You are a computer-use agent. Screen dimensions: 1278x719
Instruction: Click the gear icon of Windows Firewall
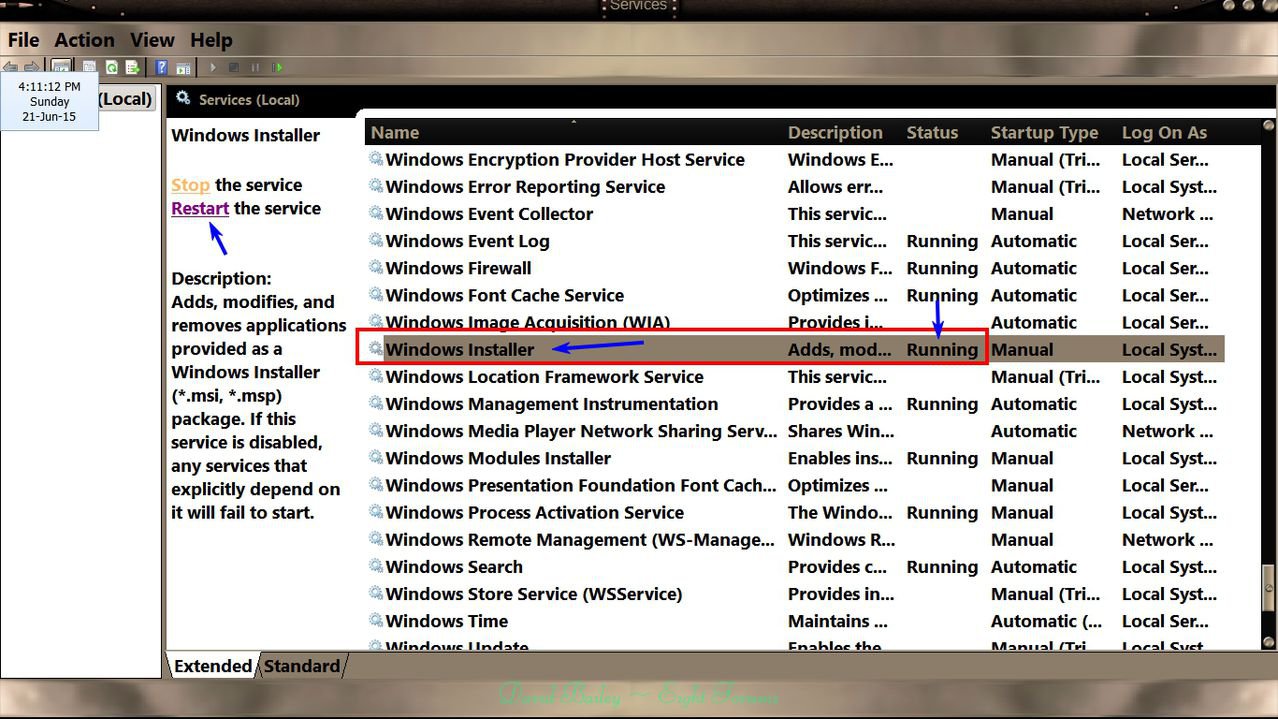point(376,267)
